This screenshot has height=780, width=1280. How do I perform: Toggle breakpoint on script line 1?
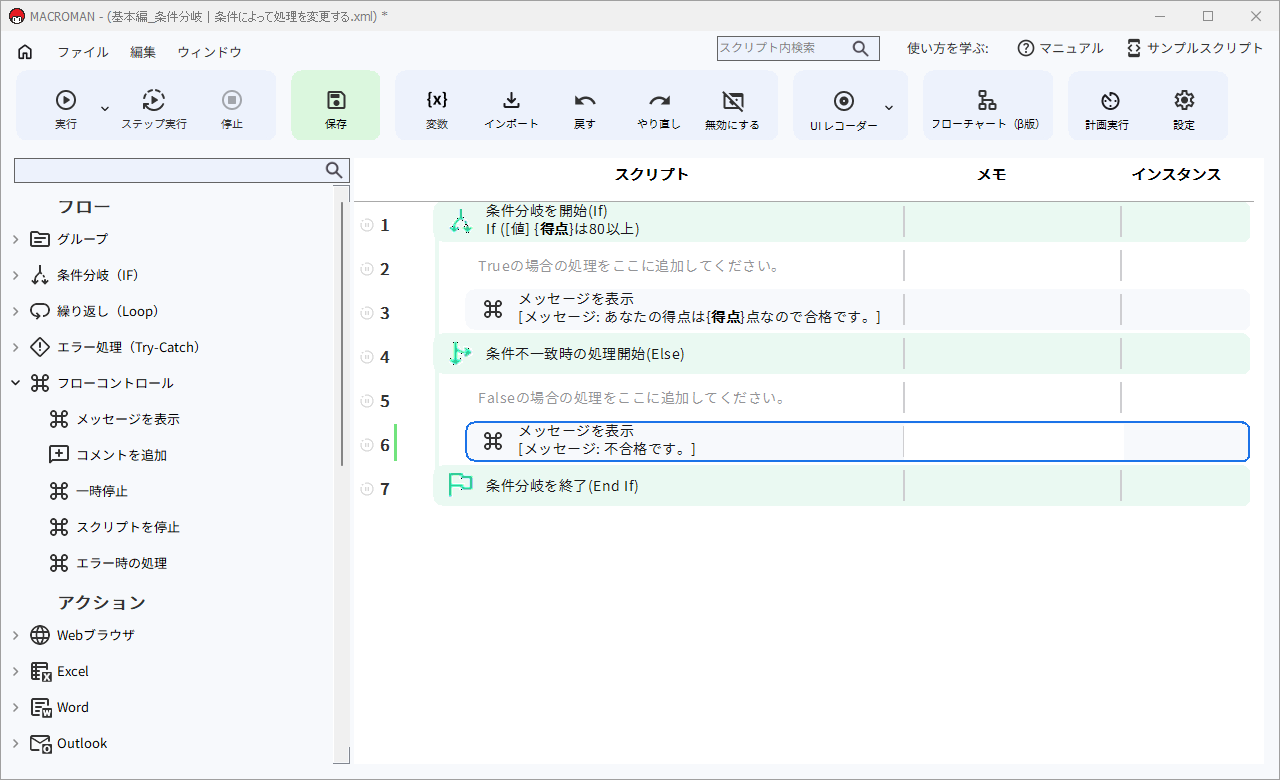[366, 225]
